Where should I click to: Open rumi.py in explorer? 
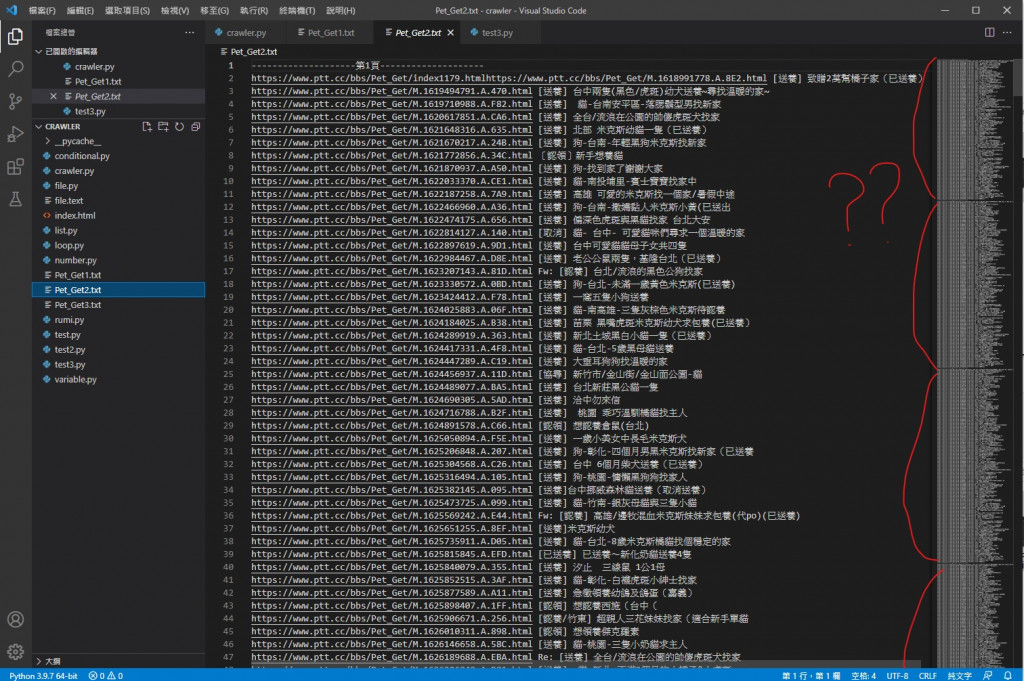[69, 320]
